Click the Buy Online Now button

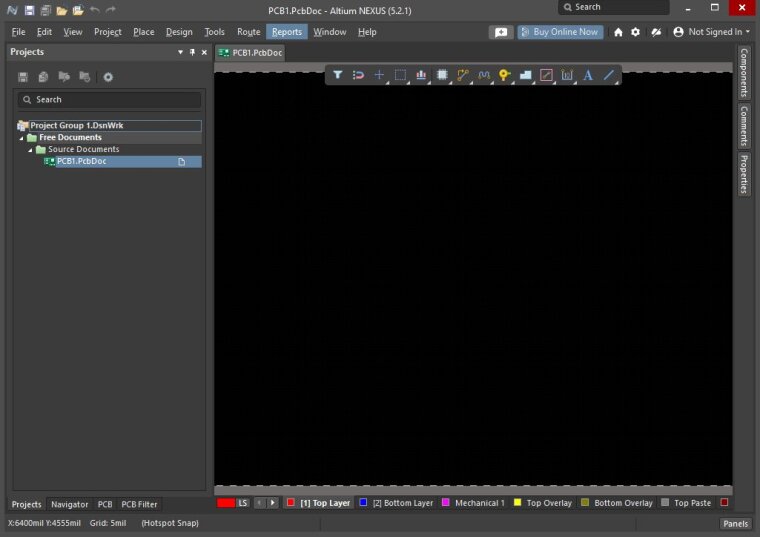tap(560, 32)
